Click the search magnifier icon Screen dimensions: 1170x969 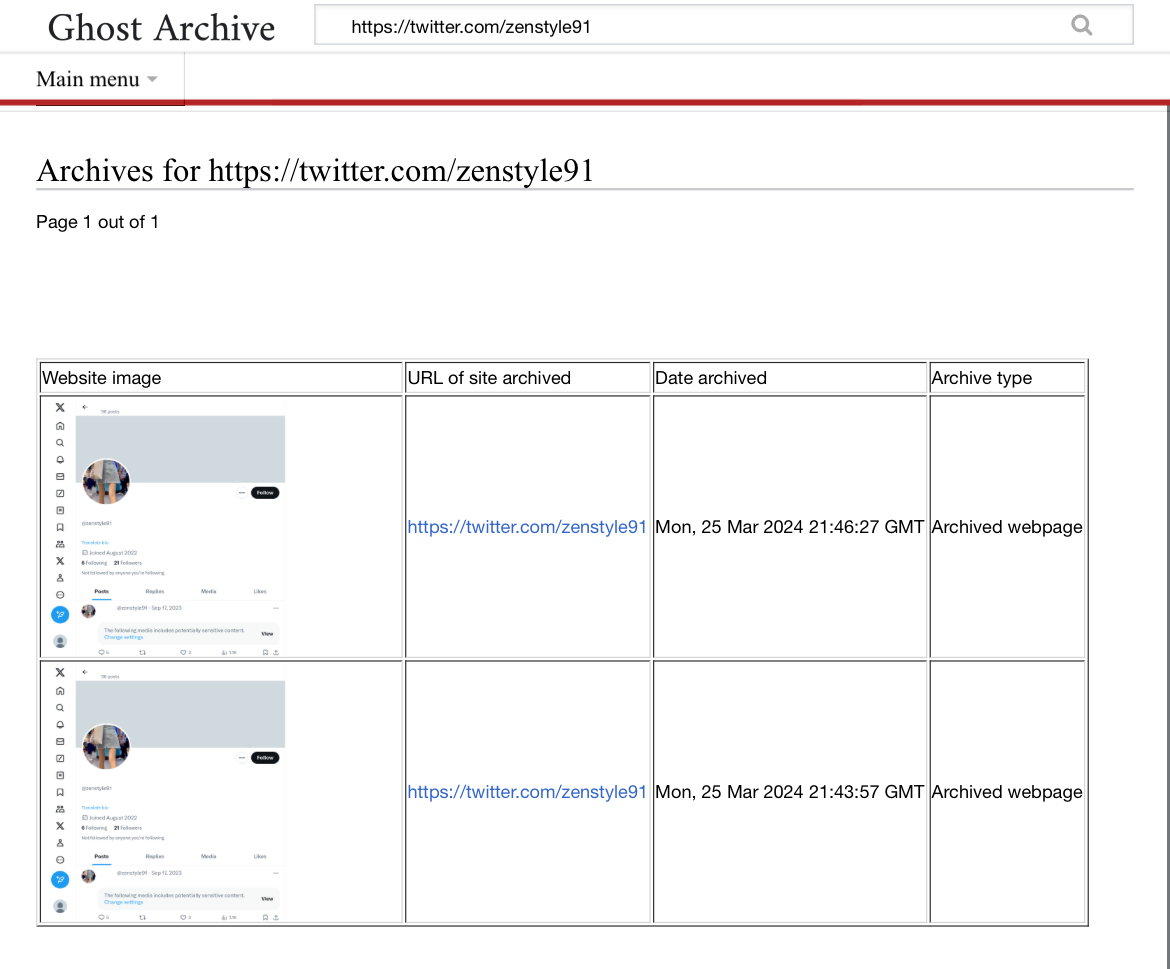(x=1081, y=26)
